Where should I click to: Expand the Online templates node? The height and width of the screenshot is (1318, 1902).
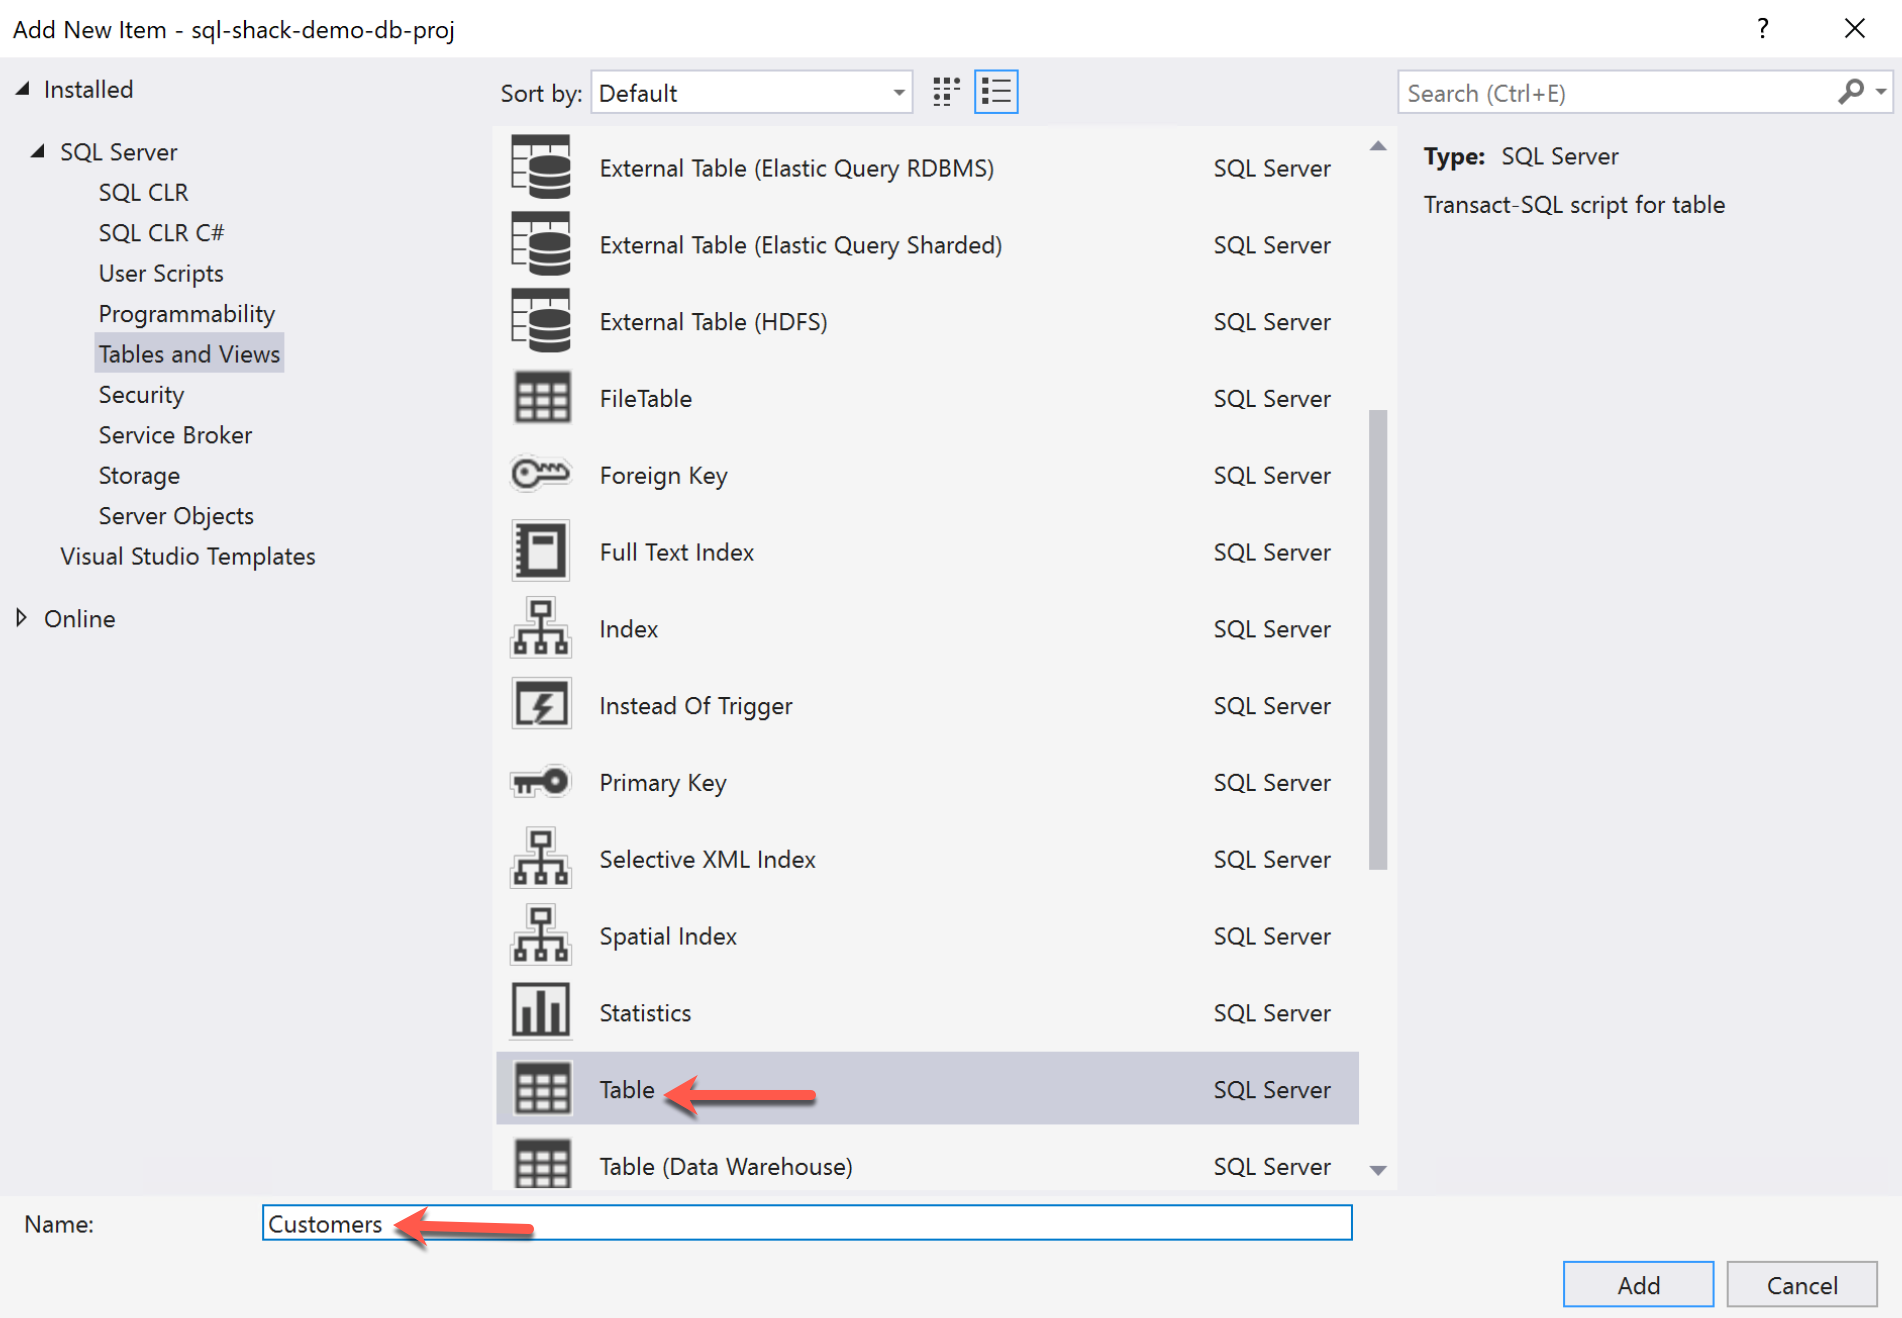[22, 618]
